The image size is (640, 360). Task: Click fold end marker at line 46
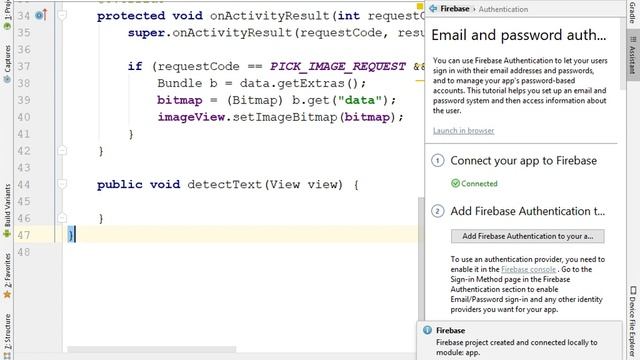pos(62,218)
